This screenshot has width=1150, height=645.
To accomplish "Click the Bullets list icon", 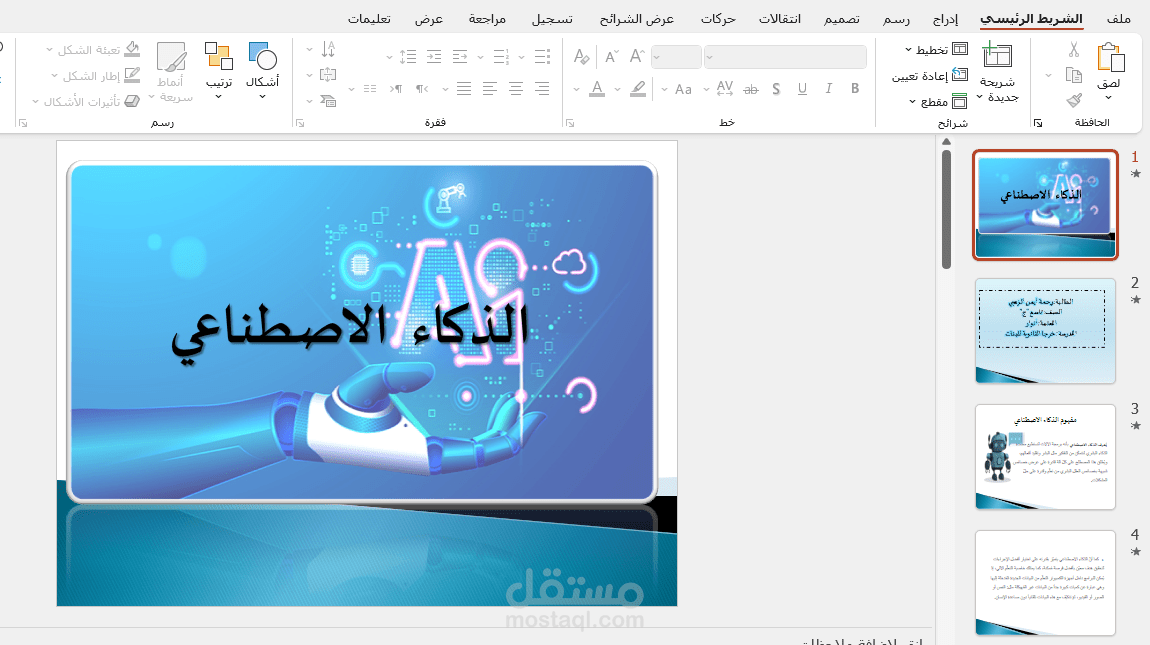I will pyautogui.click(x=542, y=56).
